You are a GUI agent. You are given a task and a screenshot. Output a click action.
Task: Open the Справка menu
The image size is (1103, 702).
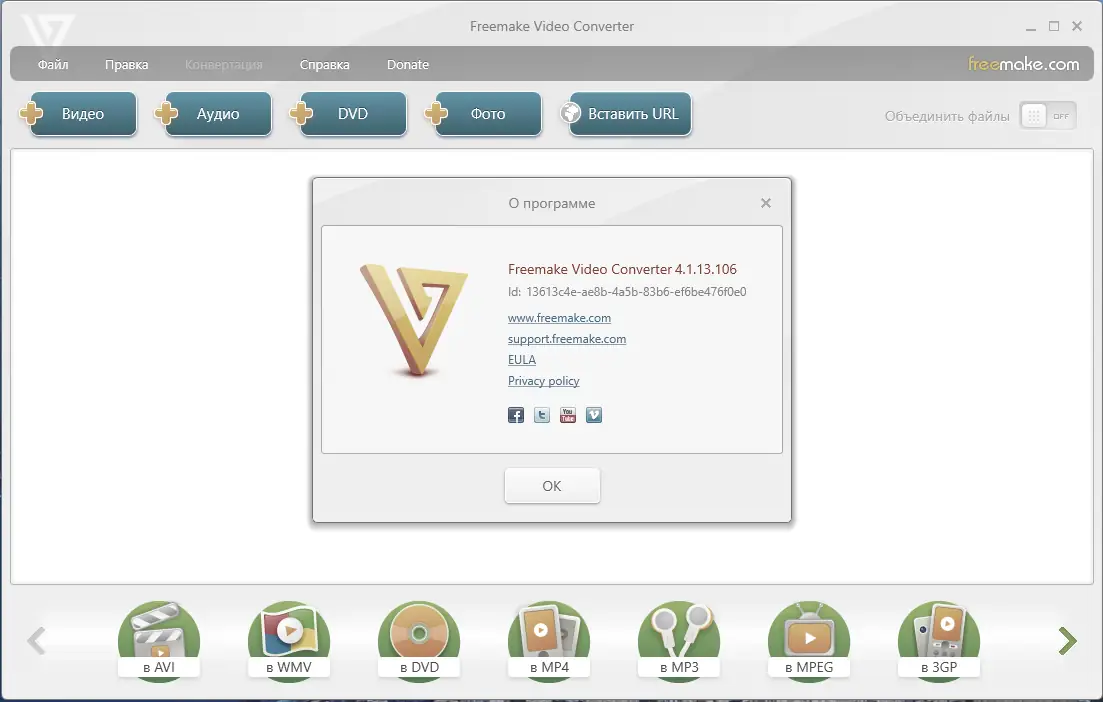tap(324, 64)
